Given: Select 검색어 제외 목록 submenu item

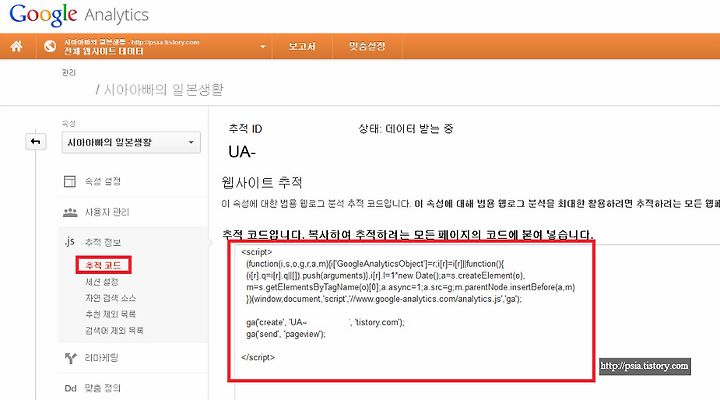Looking at the screenshot, I should click(x=114, y=330).
